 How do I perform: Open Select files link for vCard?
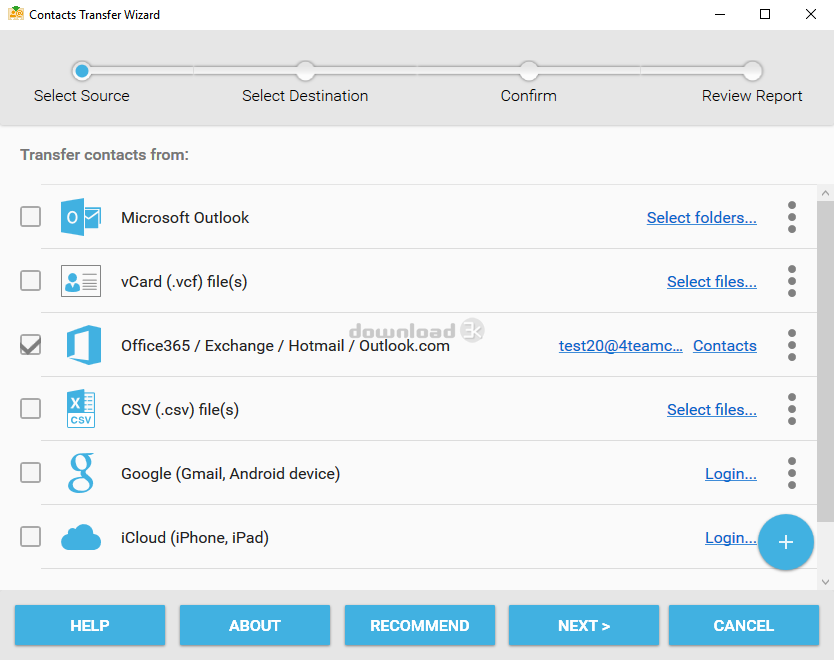pyautogui.click(x=712, y=281)
